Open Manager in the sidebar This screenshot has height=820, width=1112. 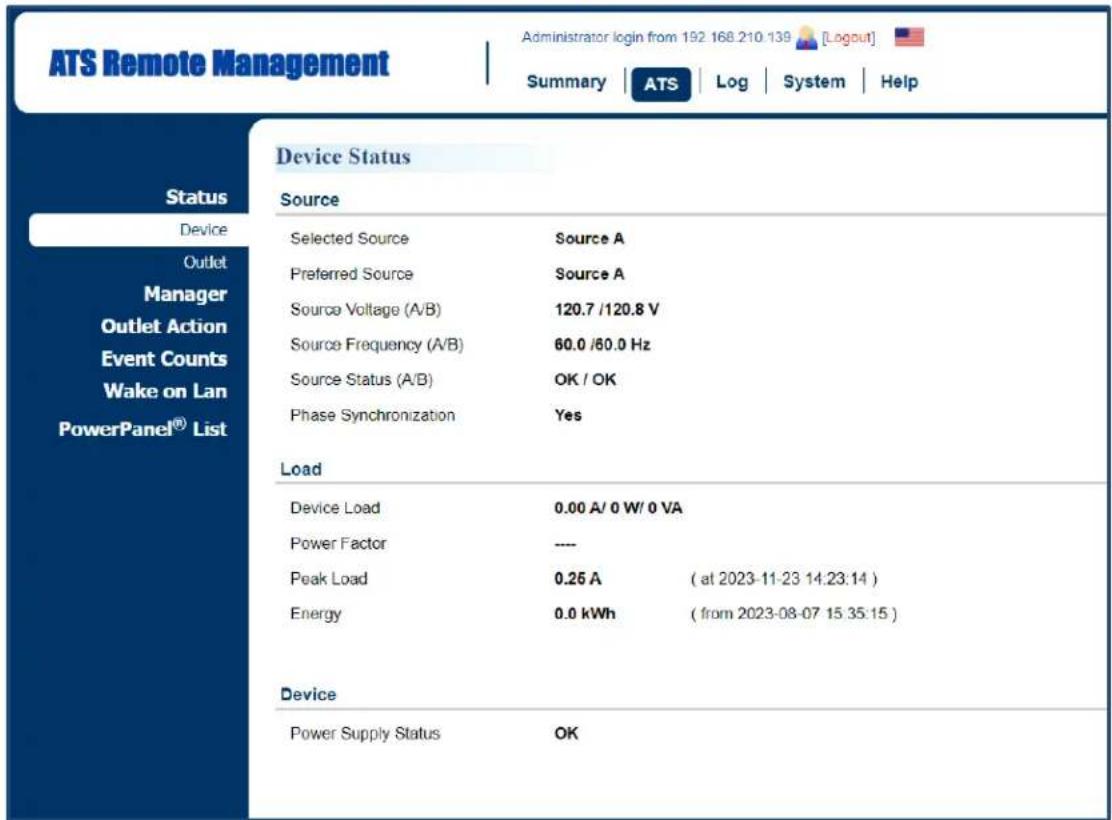click(x=185, y=294)
